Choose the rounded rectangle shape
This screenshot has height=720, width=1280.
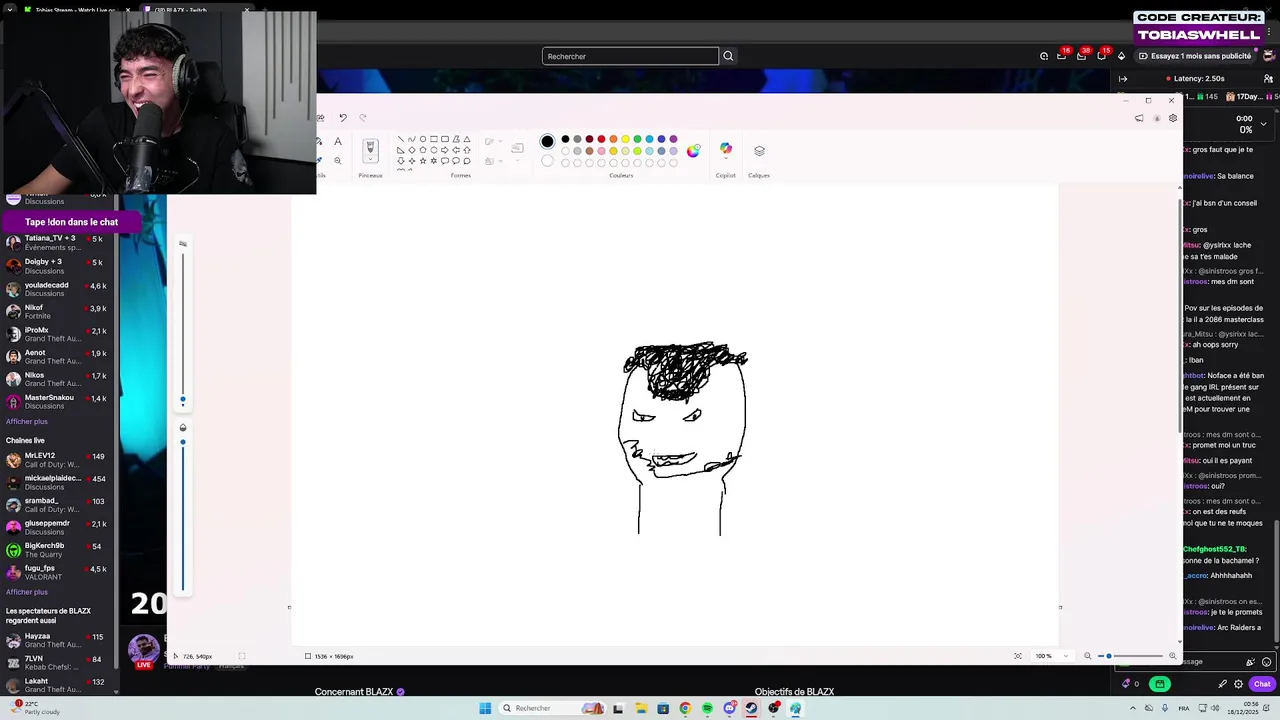(x=444, y=139)
